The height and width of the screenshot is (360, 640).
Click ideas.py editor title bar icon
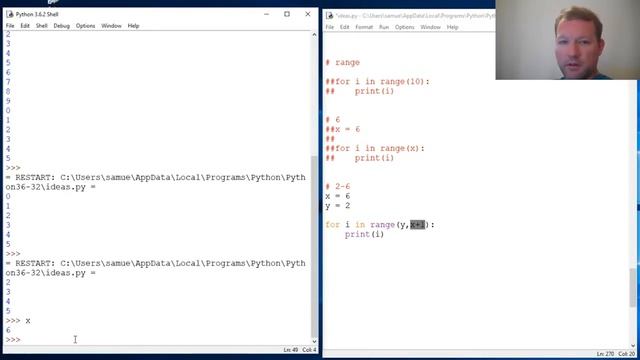click(x=329, y=16)
